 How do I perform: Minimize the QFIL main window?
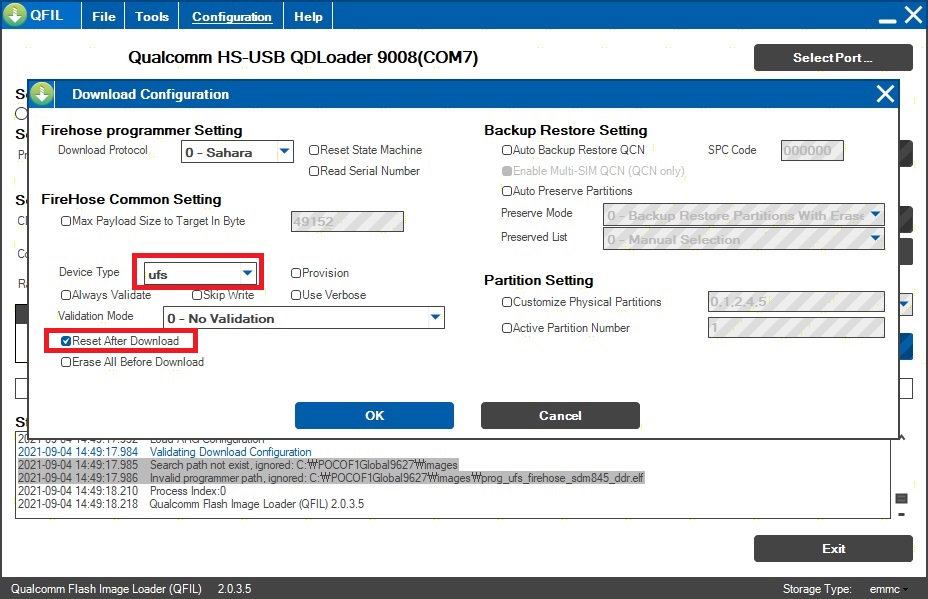point(887,21)
